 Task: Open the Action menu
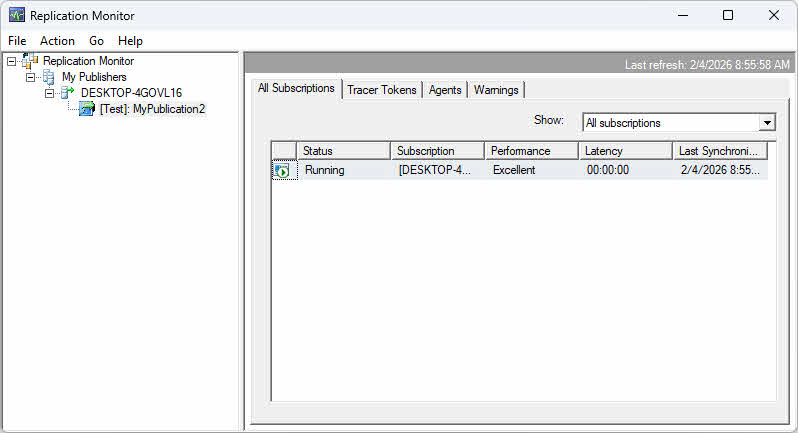[58, 41]
